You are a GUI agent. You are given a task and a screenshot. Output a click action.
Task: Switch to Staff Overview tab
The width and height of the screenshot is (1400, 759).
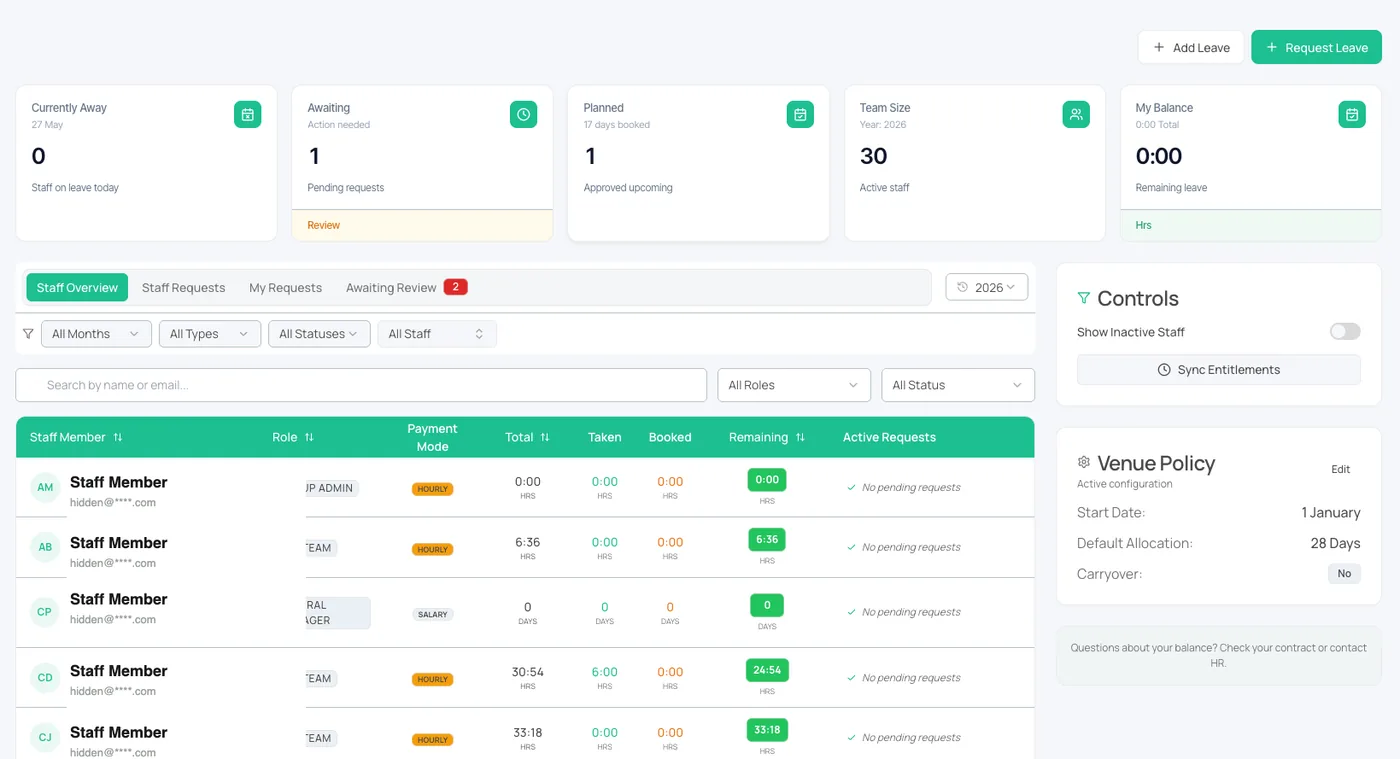click(x=77, y=287)
